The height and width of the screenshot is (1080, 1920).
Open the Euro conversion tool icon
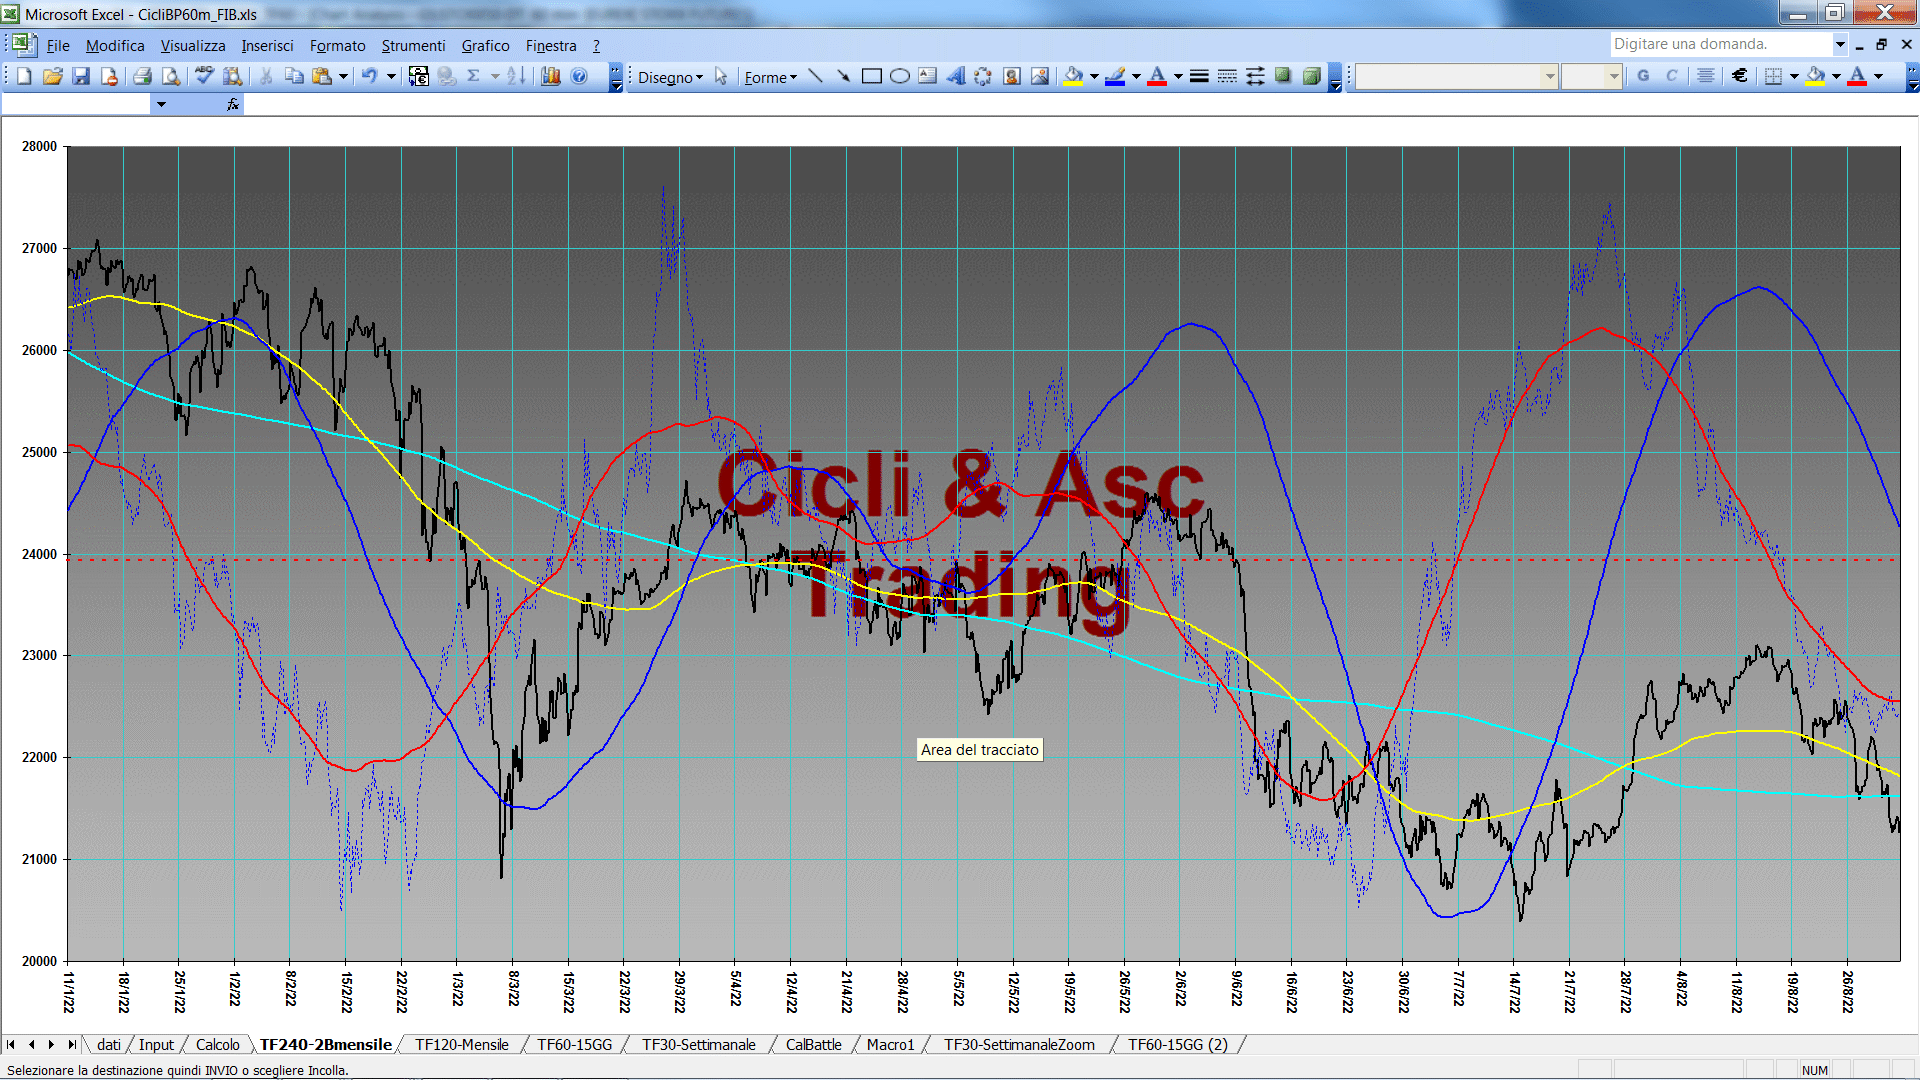(419, 76)
